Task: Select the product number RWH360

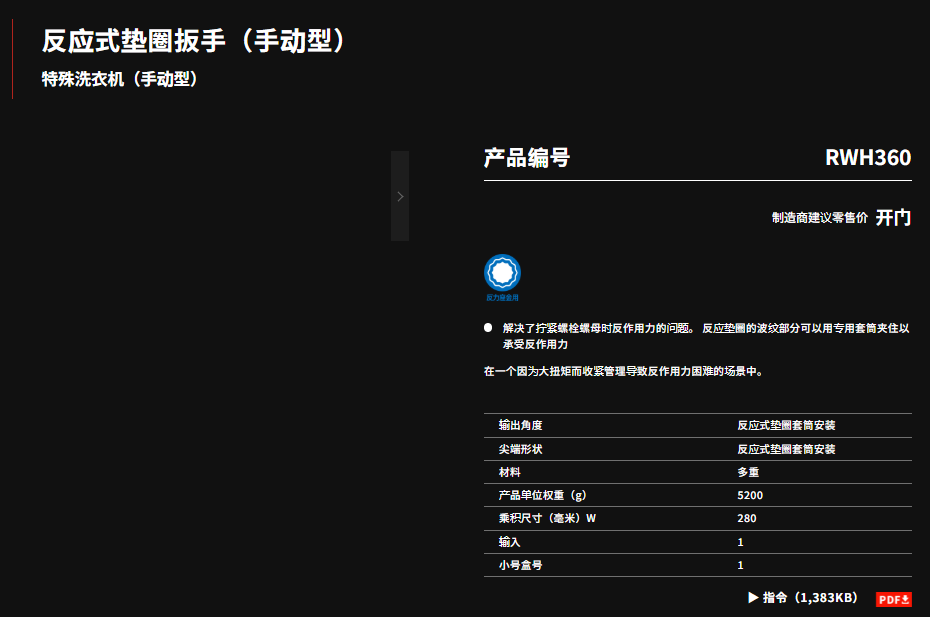Action: click(867, 158)
